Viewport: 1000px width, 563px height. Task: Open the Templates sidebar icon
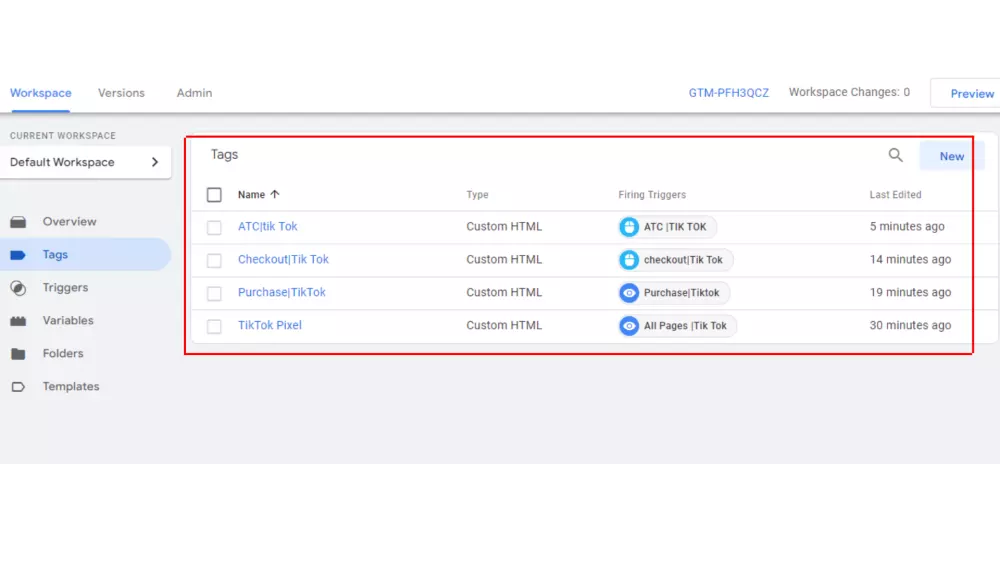pos(18,387)
